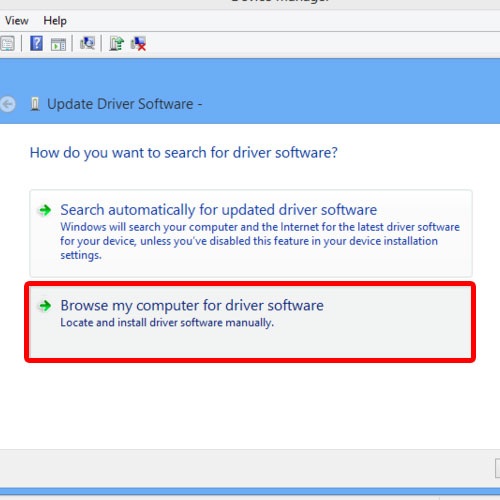Click the Update Driver Software toolbar icon

pos(116,44)
